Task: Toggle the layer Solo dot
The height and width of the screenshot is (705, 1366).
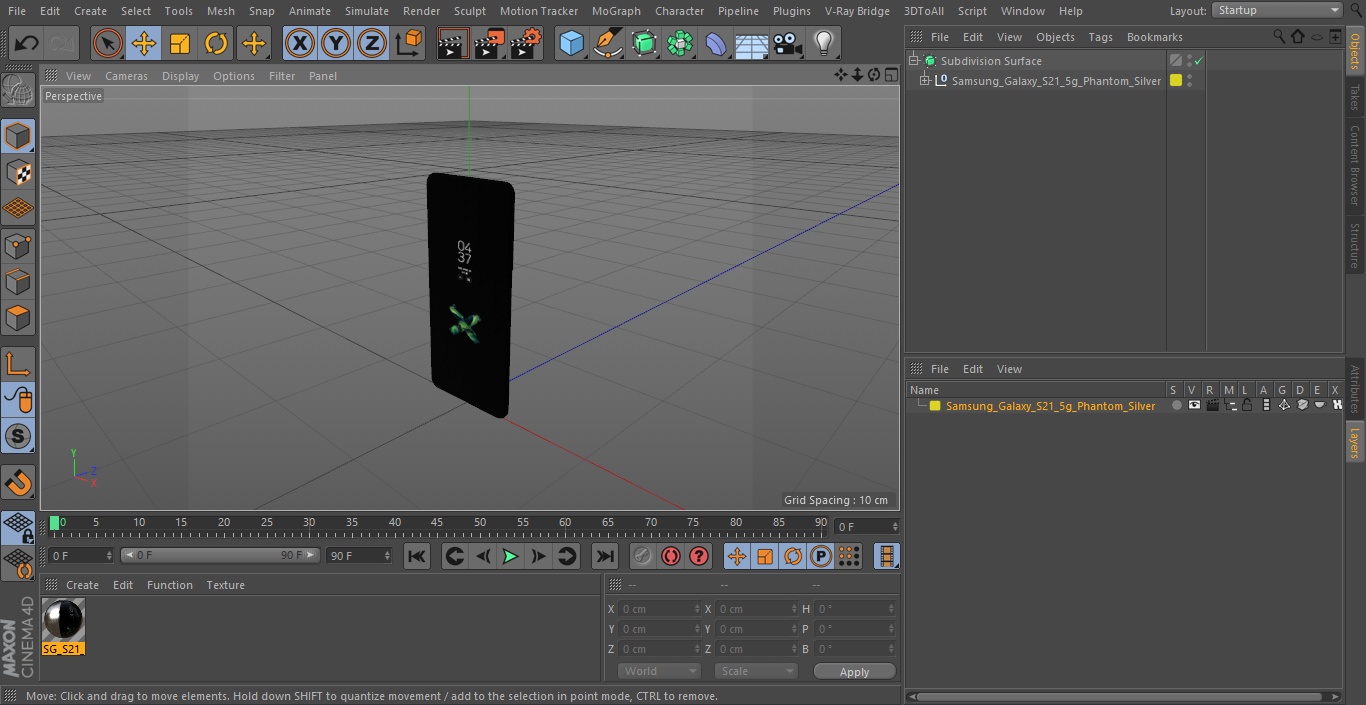Action: (1177, 406)
